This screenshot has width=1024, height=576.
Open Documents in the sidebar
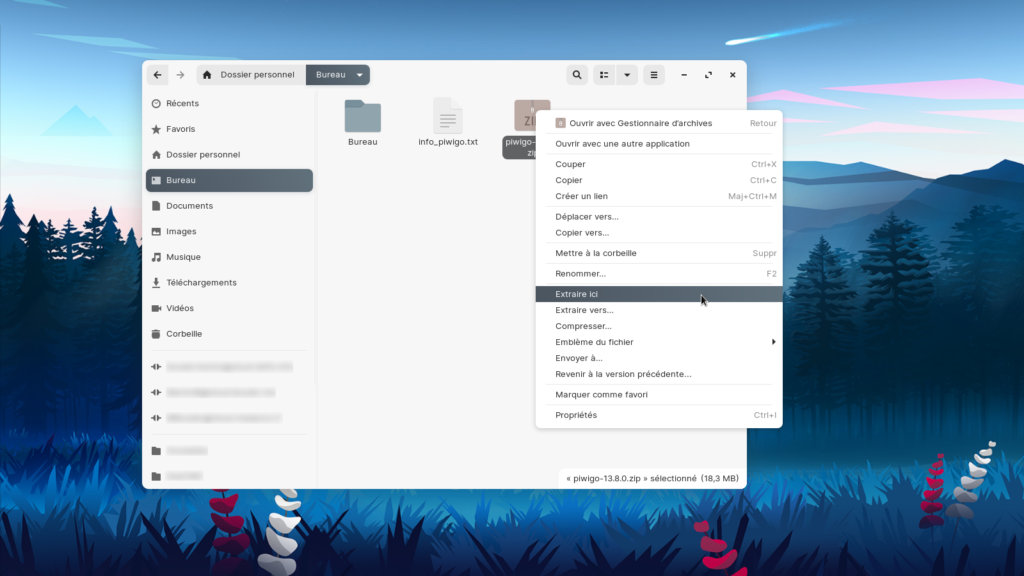[x=229, y=206]
